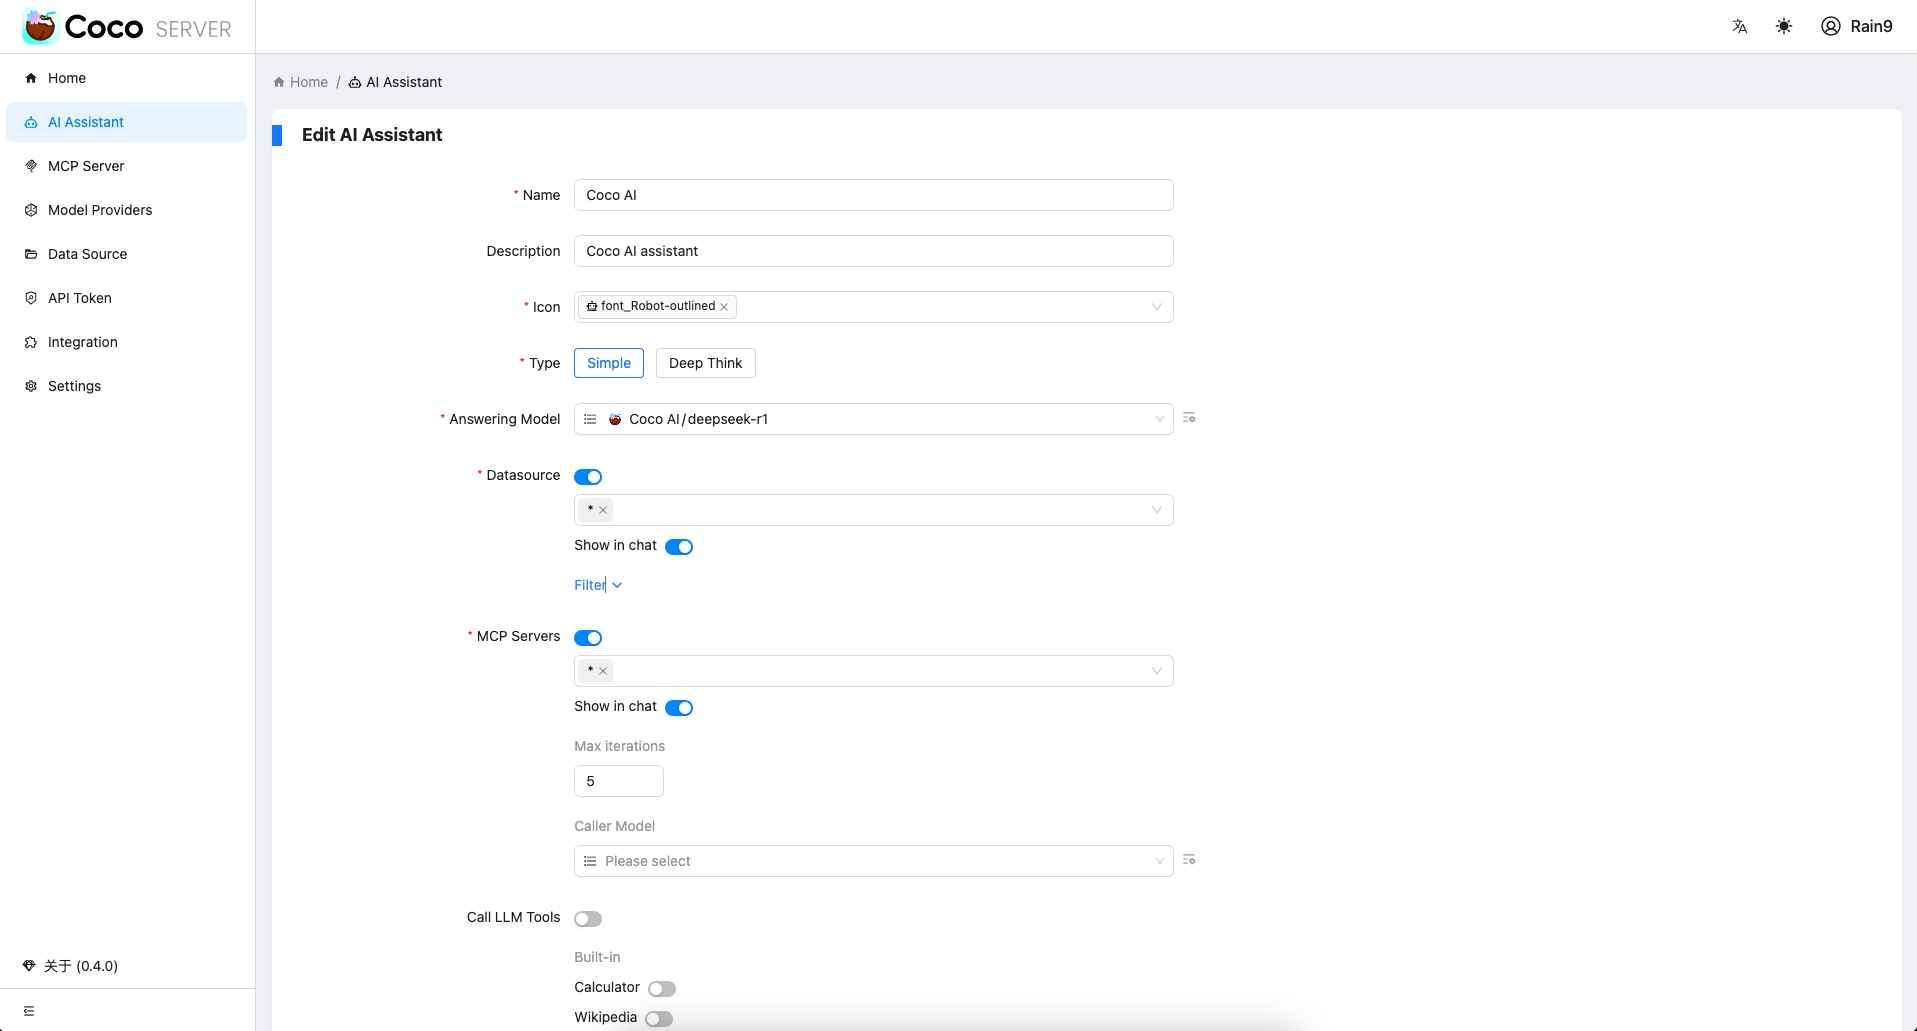Screen dimensions: 1917x1031
Task: Open the MCP Servers selection dropdown
Action: point(873,671)
